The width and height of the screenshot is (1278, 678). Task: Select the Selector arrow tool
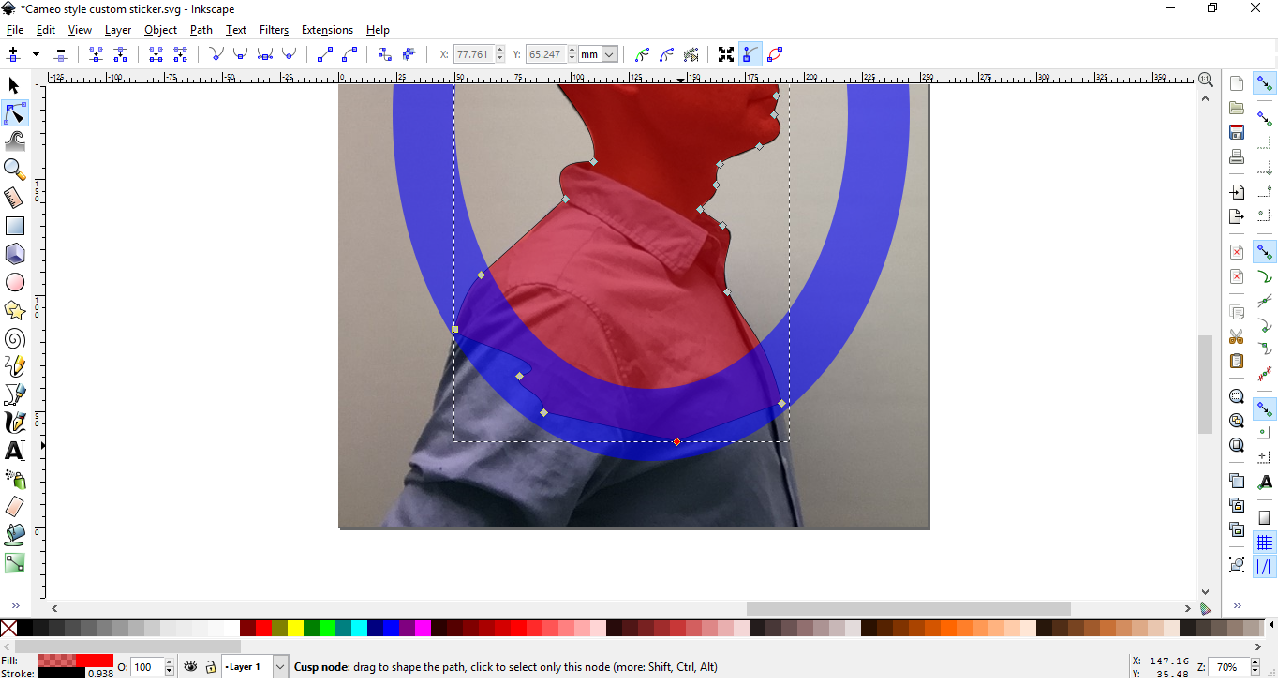click(x=13, y=85)
